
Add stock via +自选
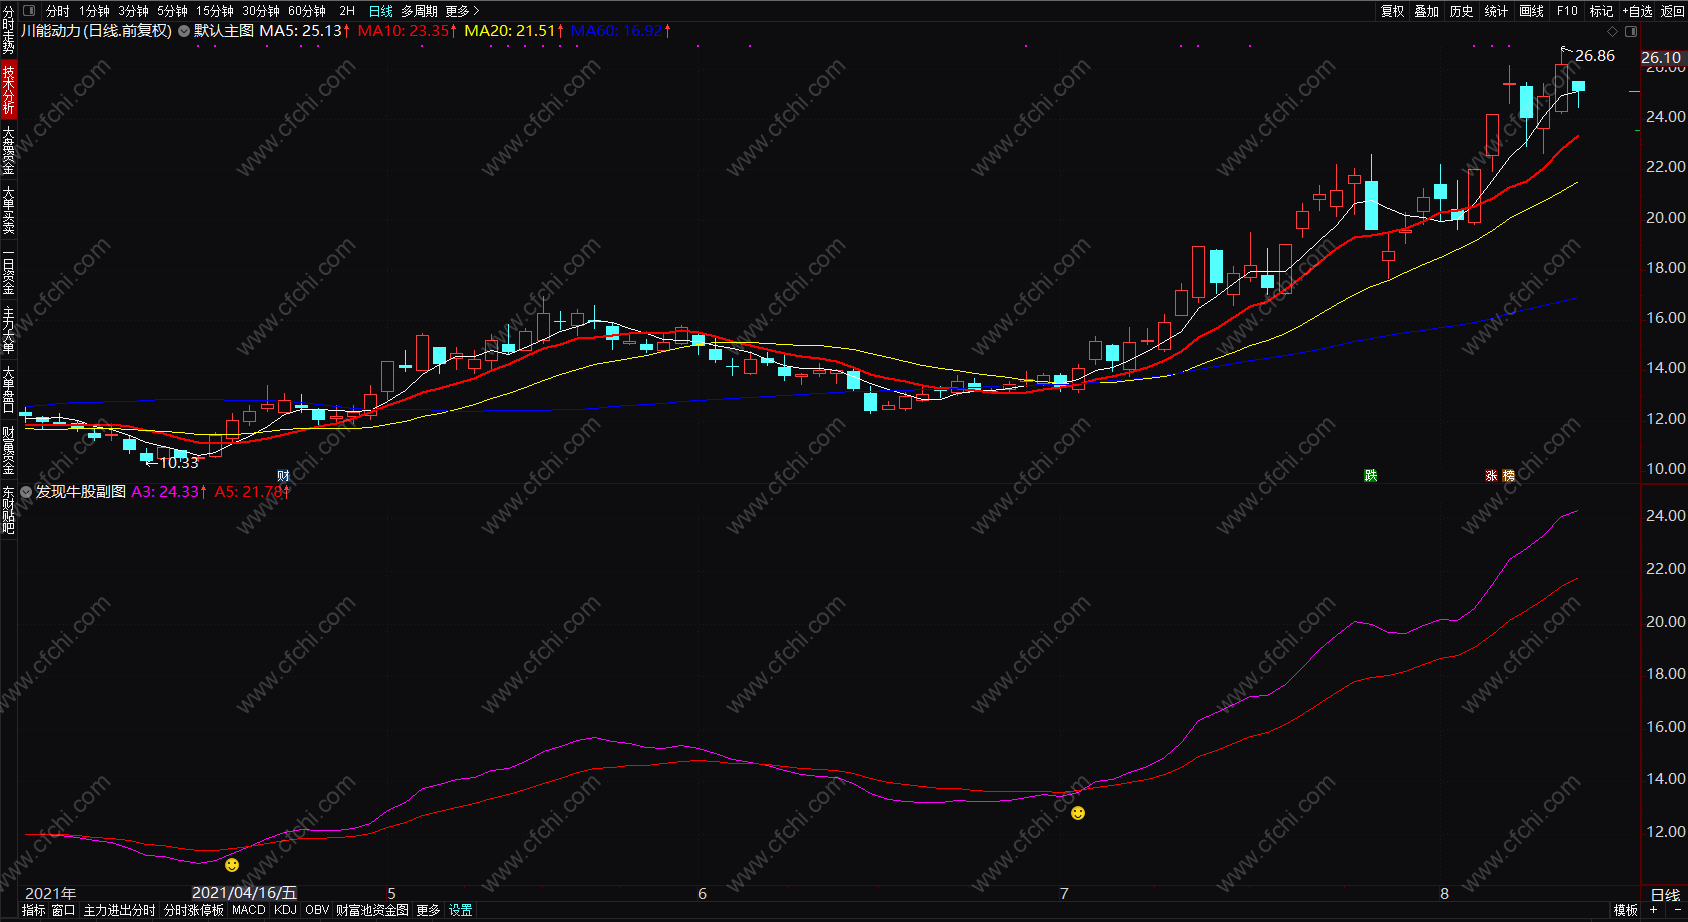[1638, 11]
